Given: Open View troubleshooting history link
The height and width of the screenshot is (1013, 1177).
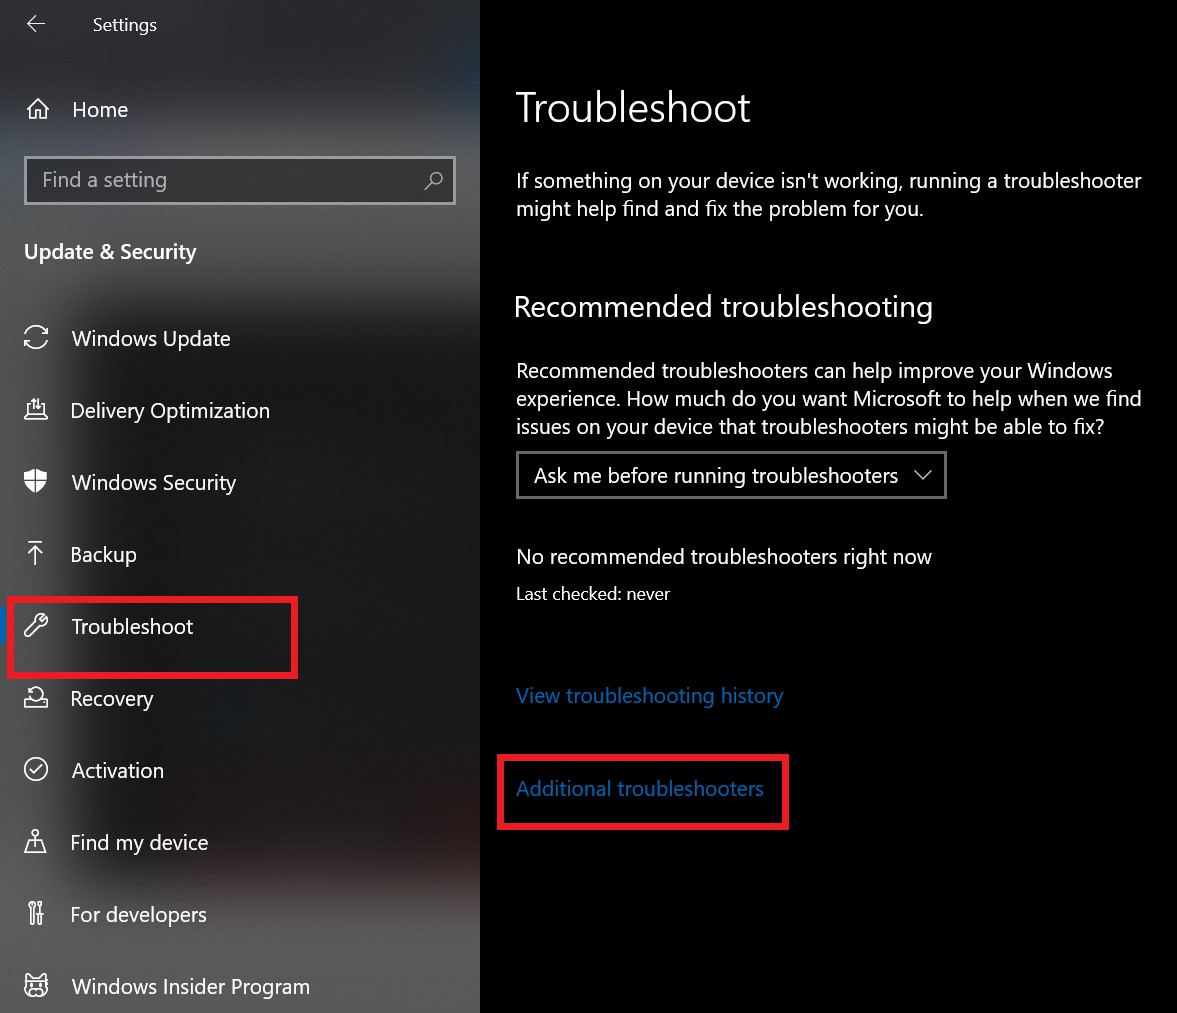Looking at the screenshot, I should pos(649,696).
